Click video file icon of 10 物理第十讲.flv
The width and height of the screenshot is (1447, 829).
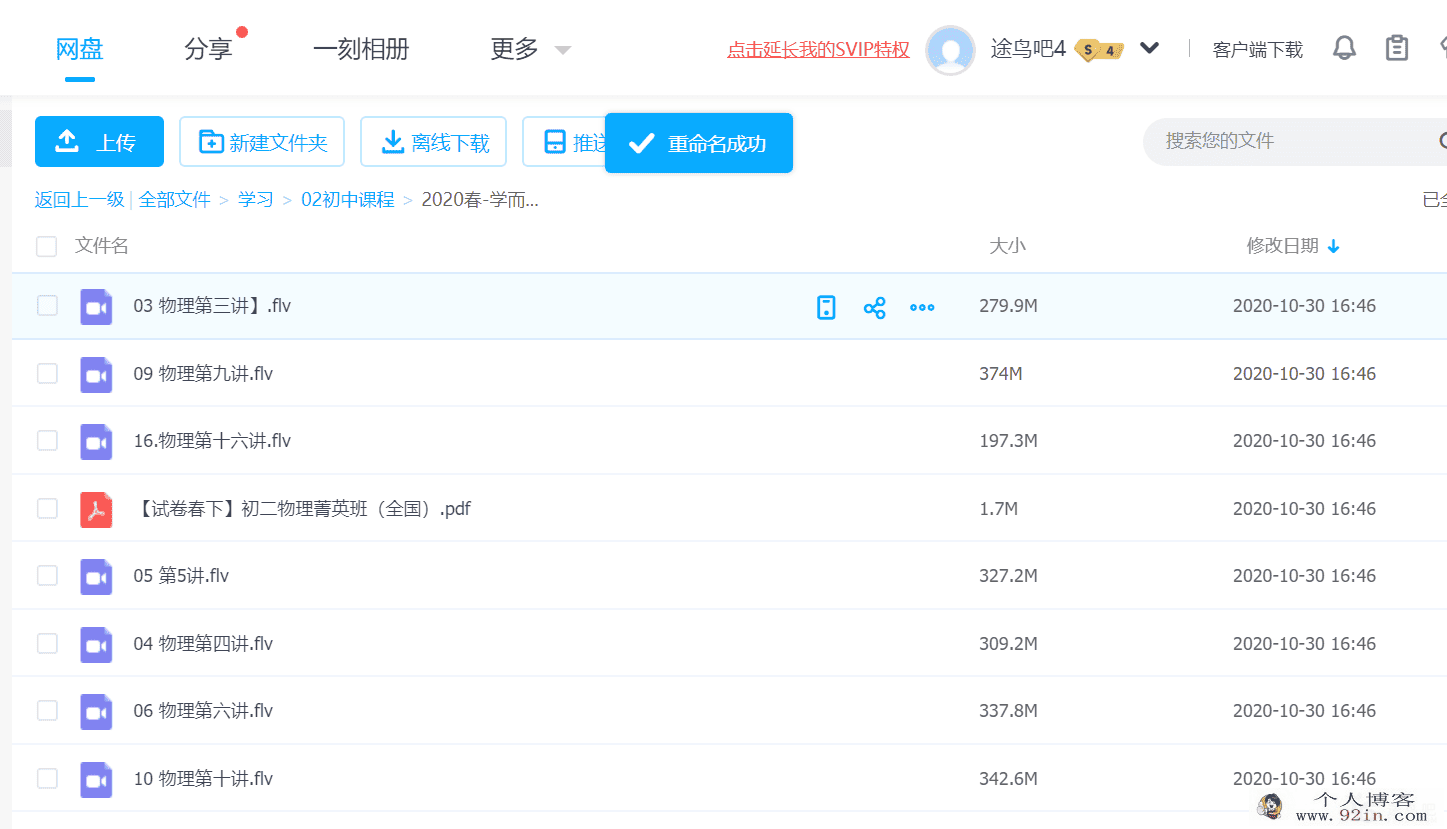coord(96,779)
